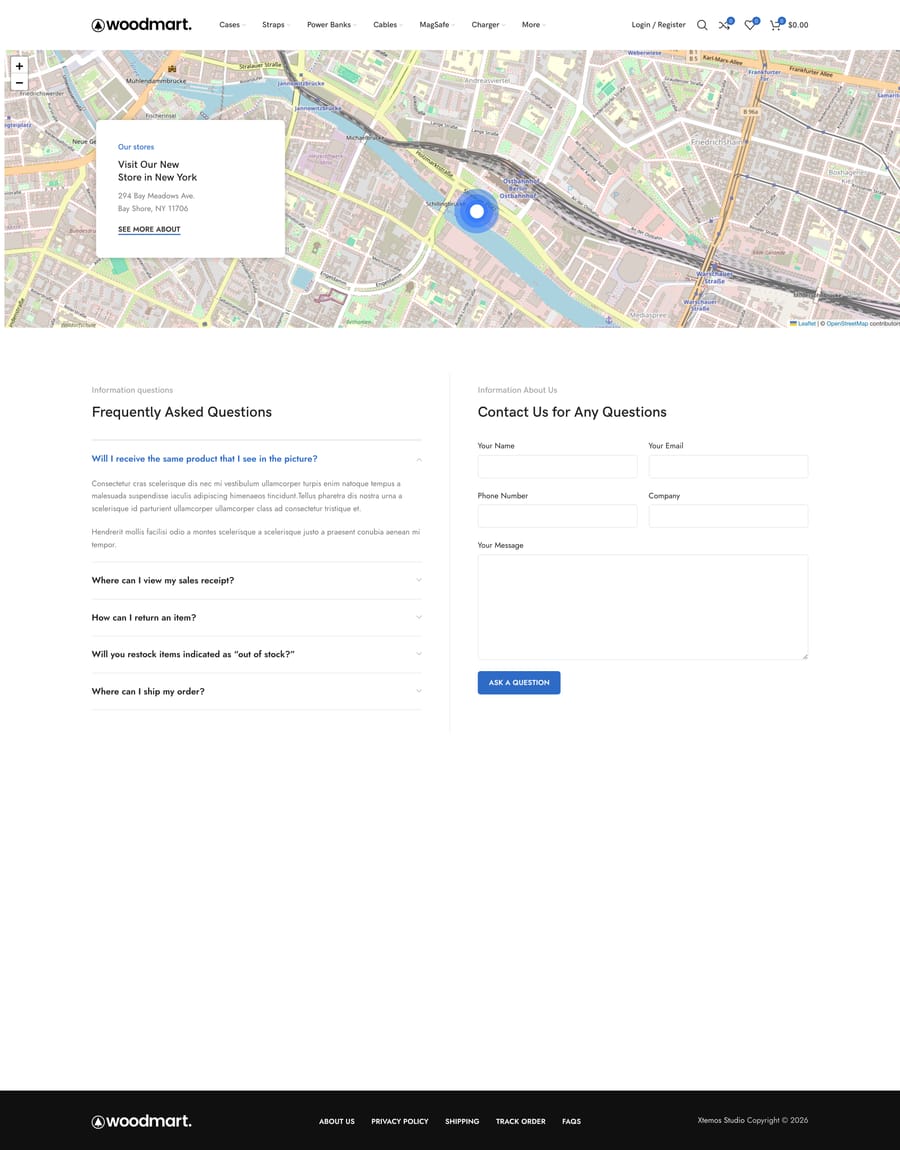Expand the 'out of stock' restock question
Viewport: 900px width, 1150px height.
pos(257,654)
